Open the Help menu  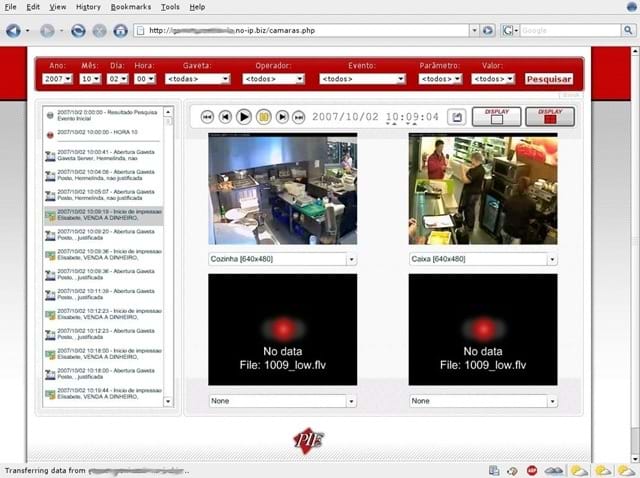tap(197, 7)
